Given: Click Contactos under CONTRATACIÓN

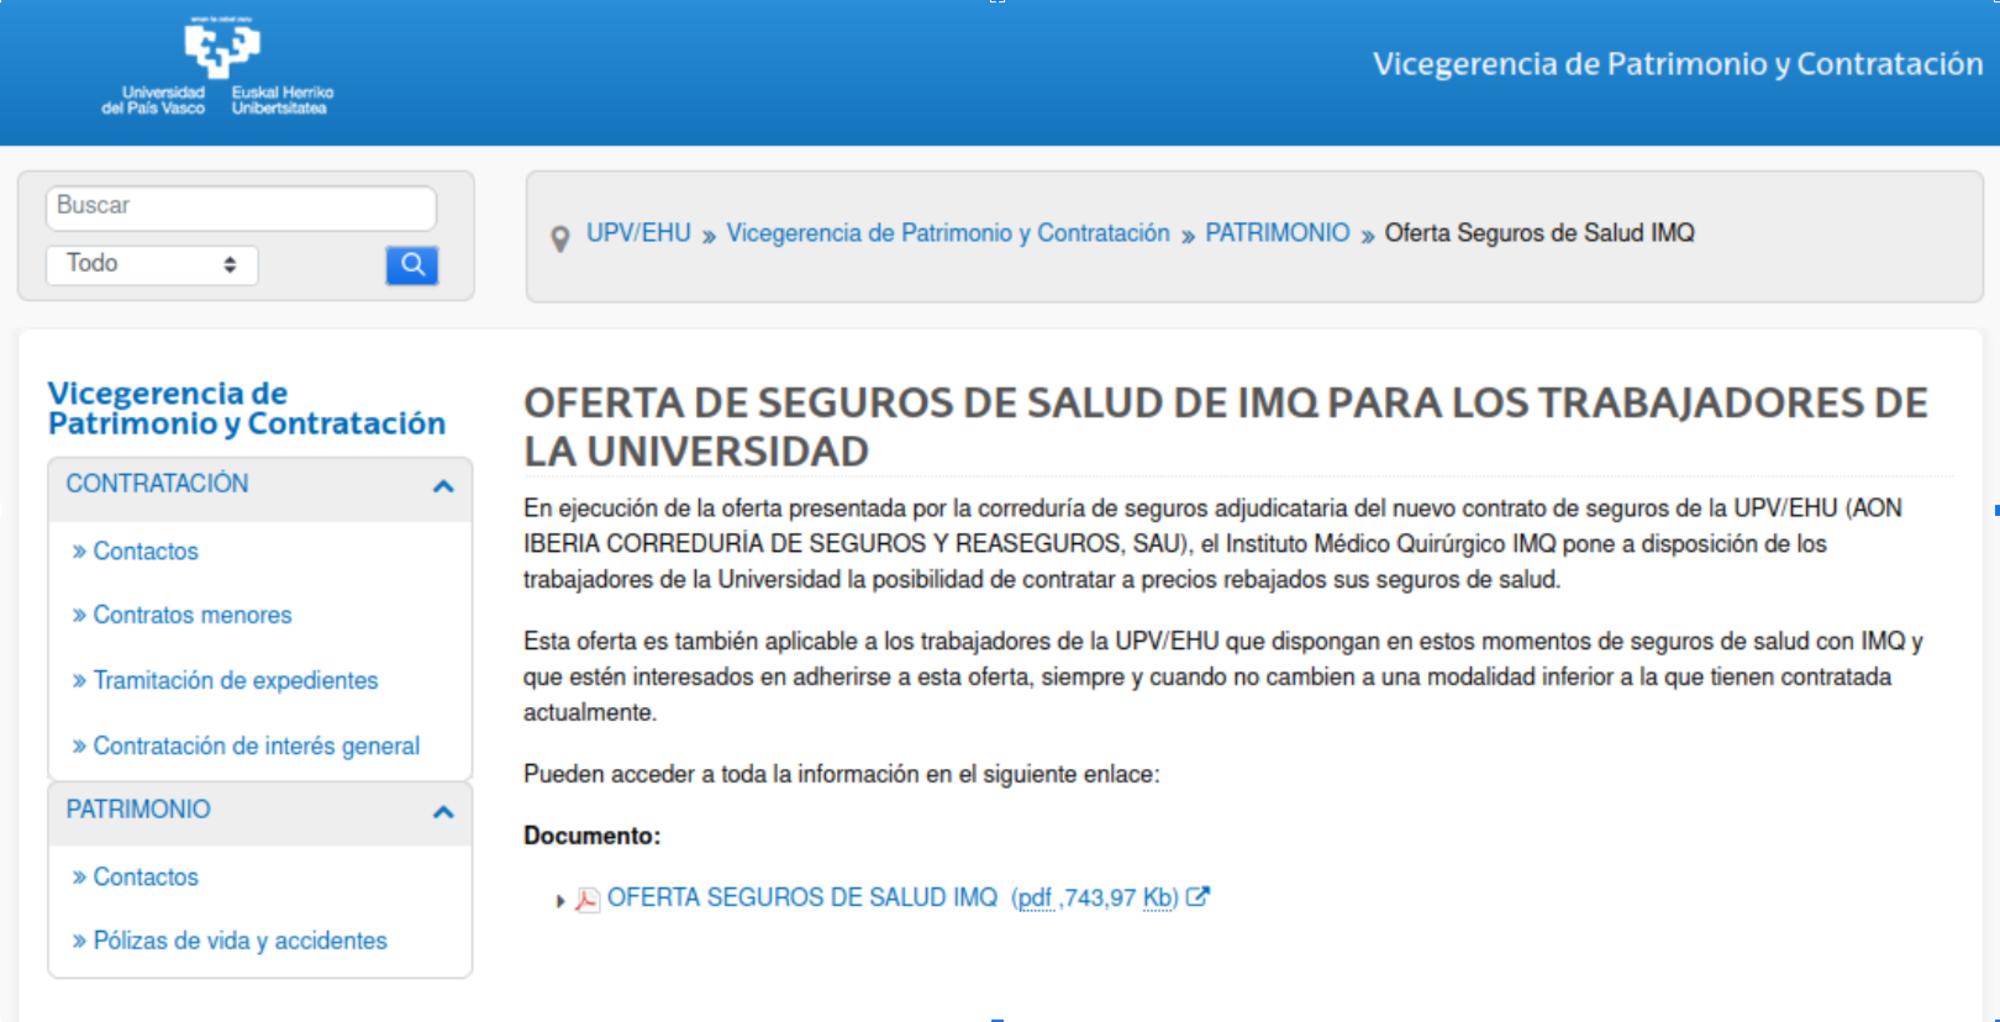Looking at the screenshot, I should (144, 551).
